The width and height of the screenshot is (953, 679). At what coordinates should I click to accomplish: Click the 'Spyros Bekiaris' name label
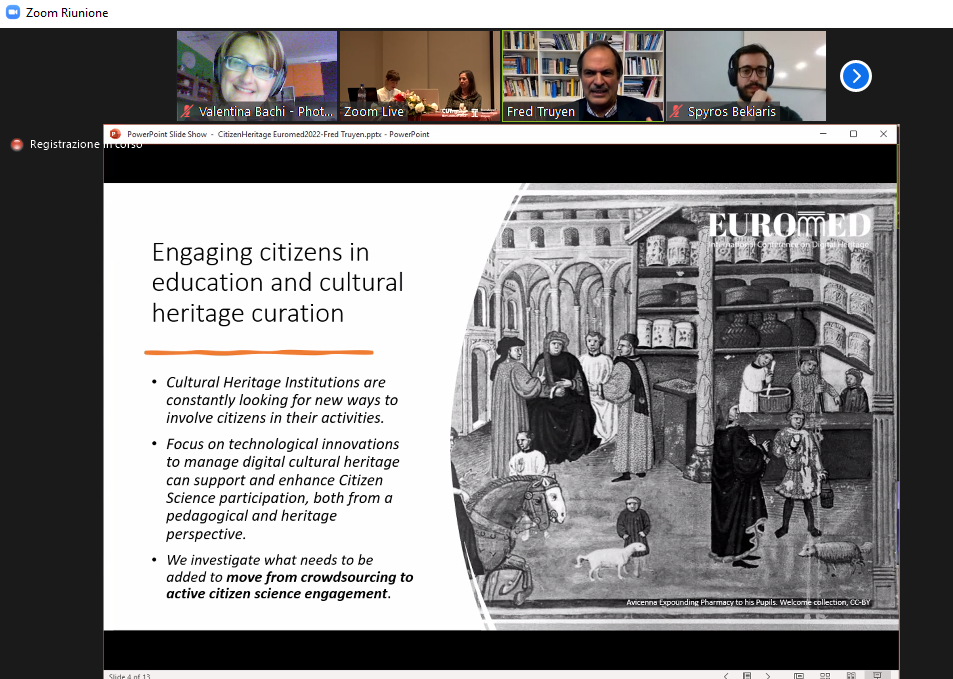pyautogui.click(x=732, y=112)
